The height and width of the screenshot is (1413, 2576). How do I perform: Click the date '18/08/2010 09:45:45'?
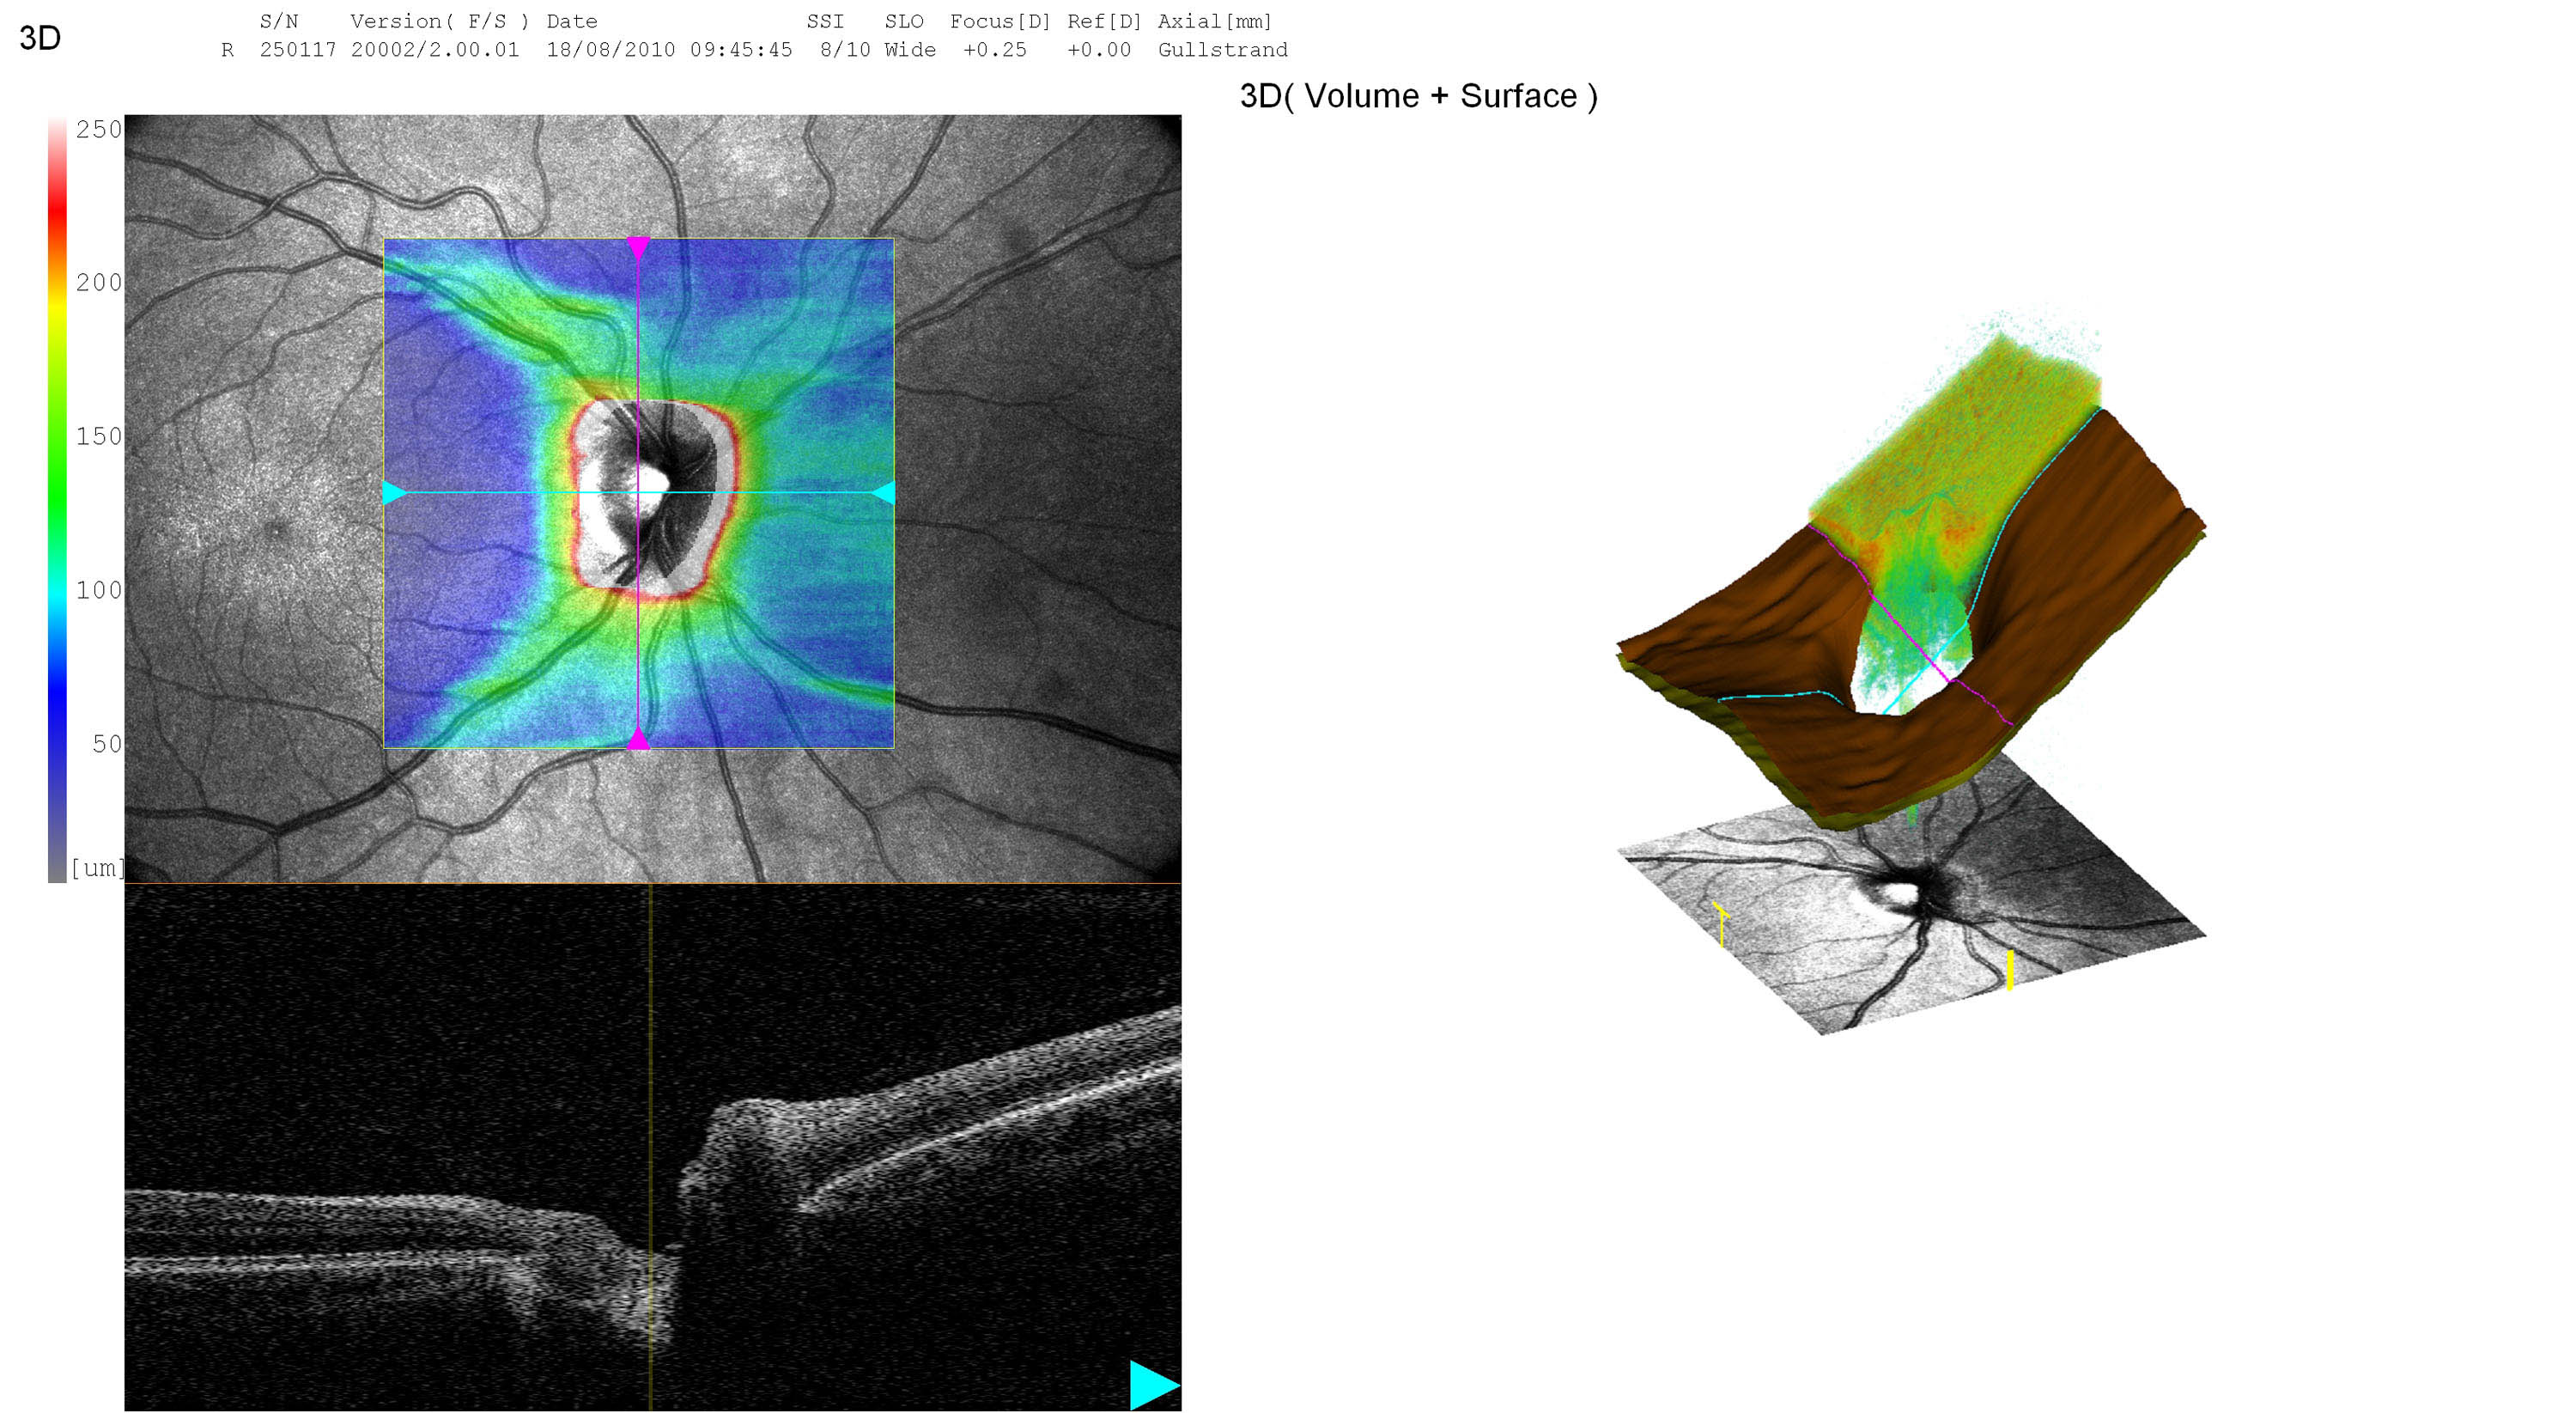[669, 50]
